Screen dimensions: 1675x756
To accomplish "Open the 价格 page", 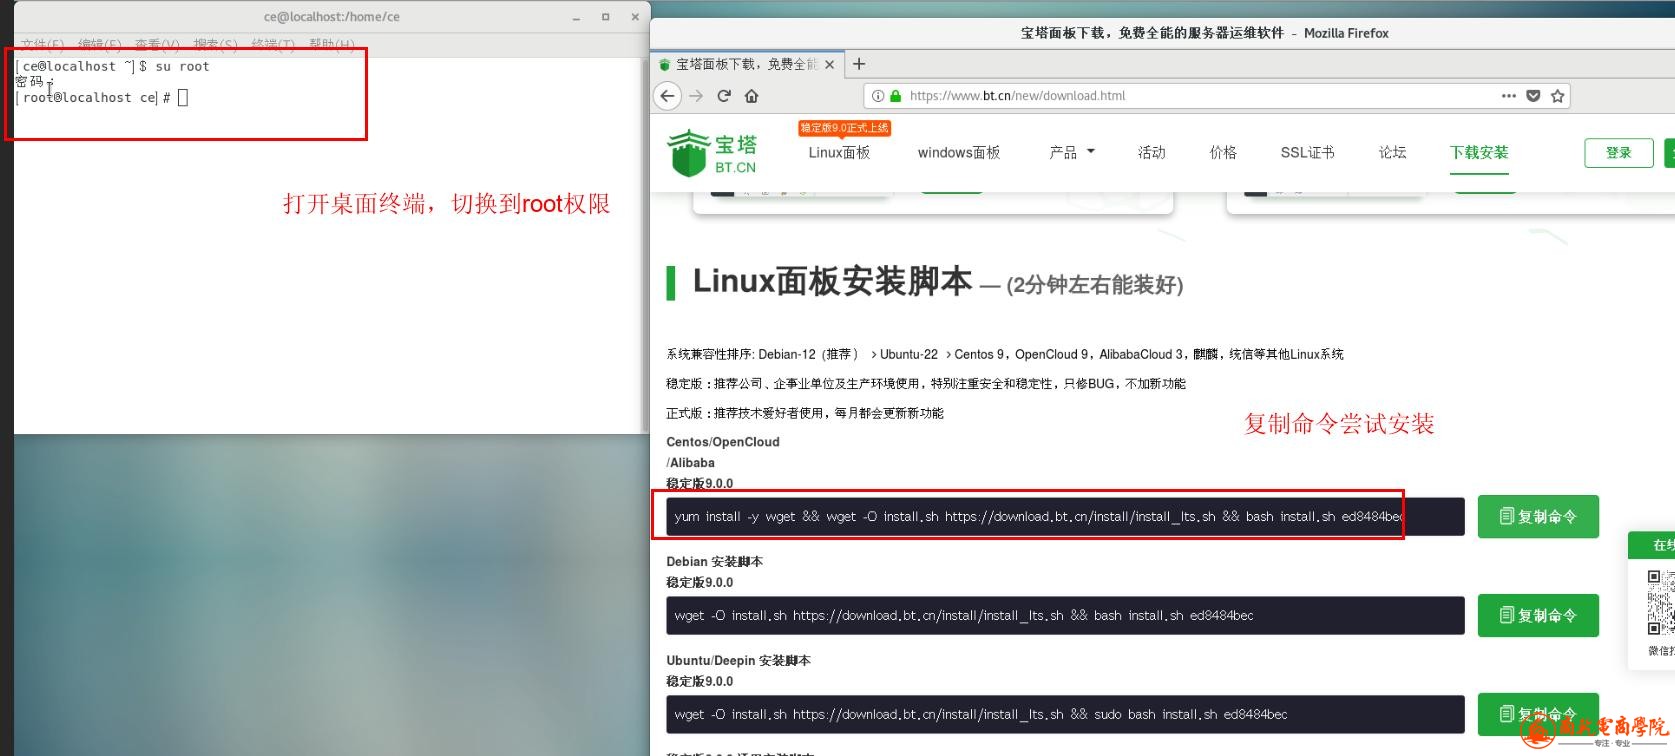I will pyautogui.click(x=1223, y=153).
